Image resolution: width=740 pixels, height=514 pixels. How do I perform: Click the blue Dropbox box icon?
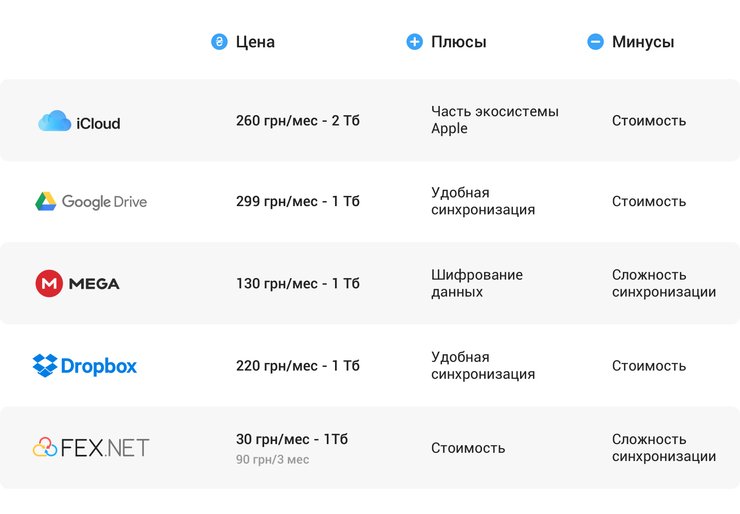click(x=45, y=366)
